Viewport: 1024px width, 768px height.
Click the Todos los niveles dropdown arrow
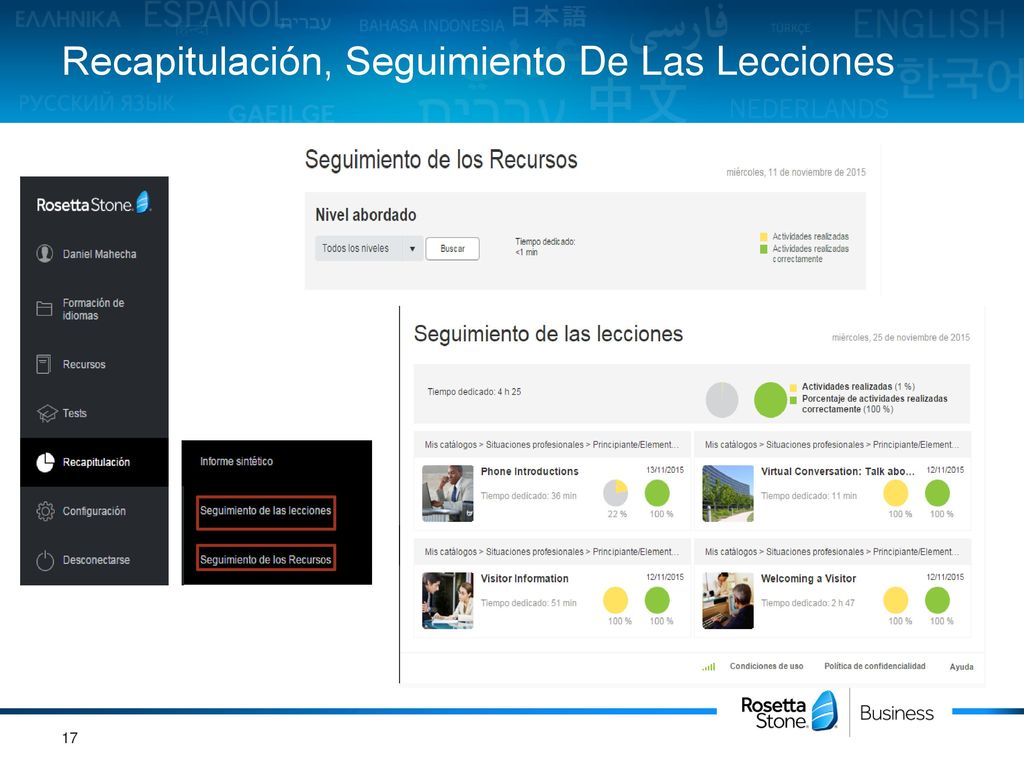[412, 249]
